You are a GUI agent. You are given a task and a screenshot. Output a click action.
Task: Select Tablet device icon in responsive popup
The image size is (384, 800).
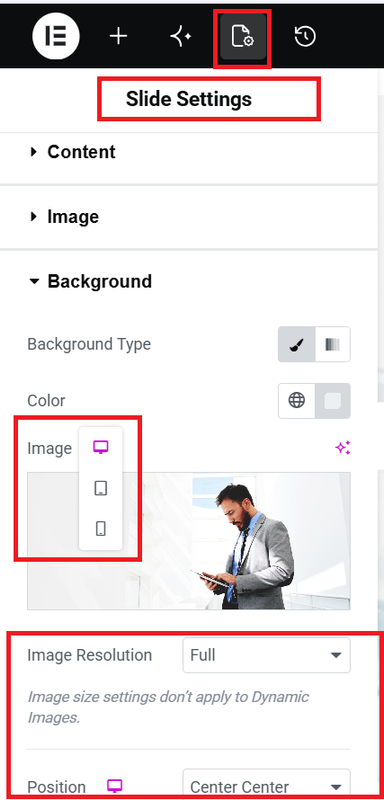(x=100, y=488)
